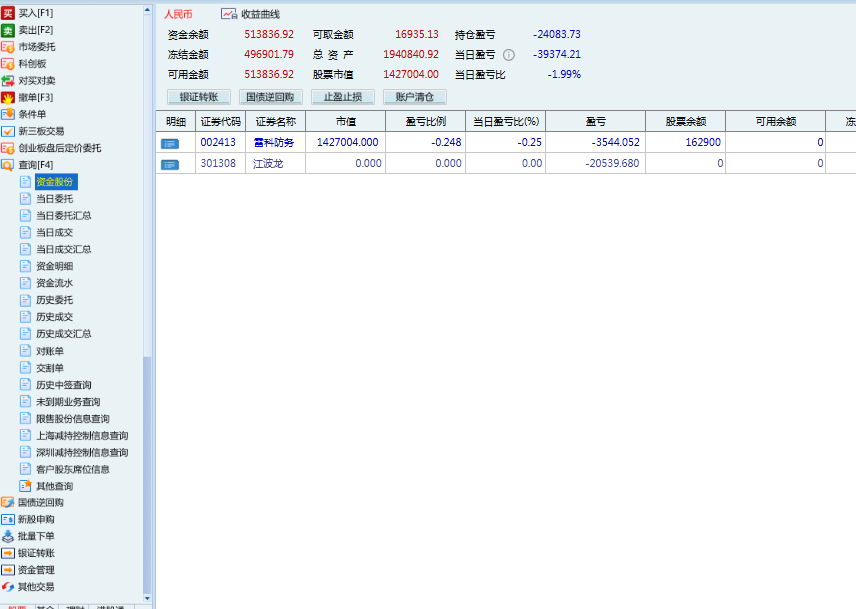
Task: Sort by 证券名称 column header
Action: [x=276, y=121]
